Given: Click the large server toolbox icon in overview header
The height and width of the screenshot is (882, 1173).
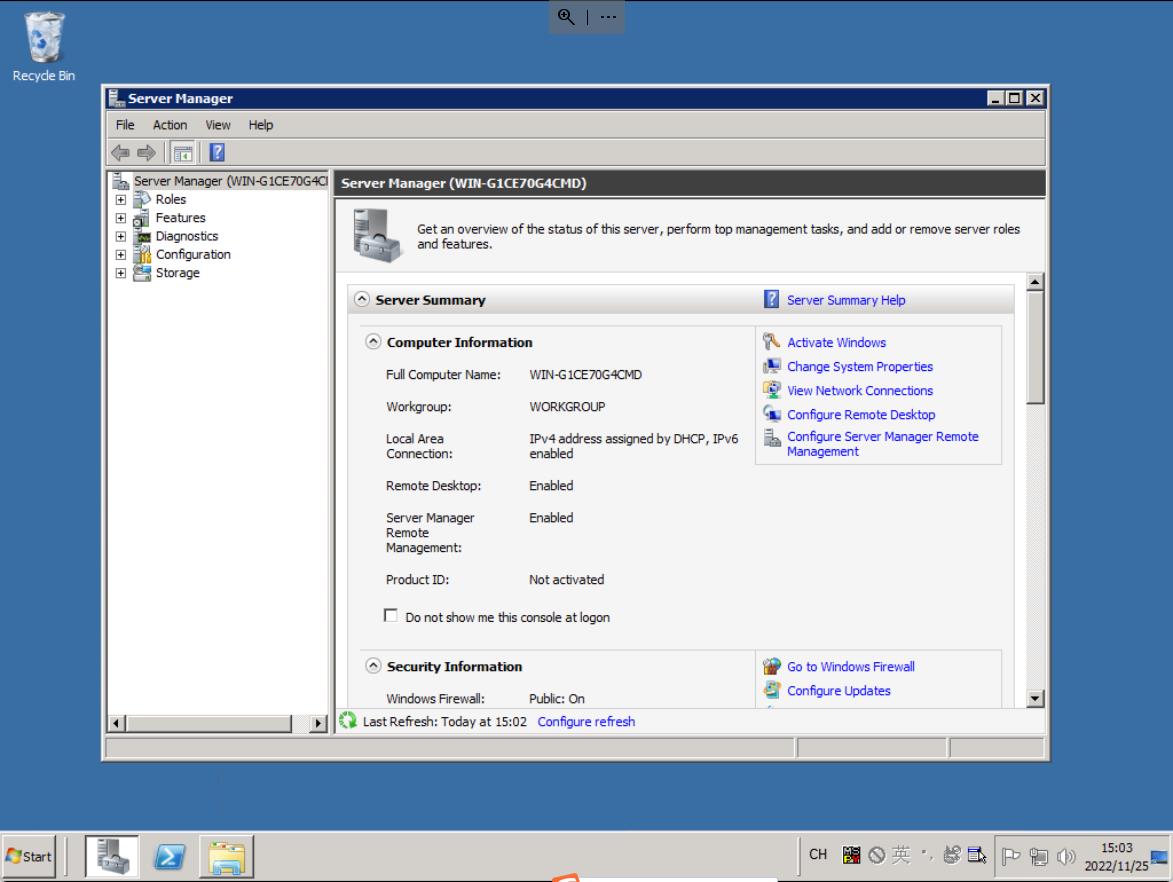Looking at the screenshot, I should 379,236.
